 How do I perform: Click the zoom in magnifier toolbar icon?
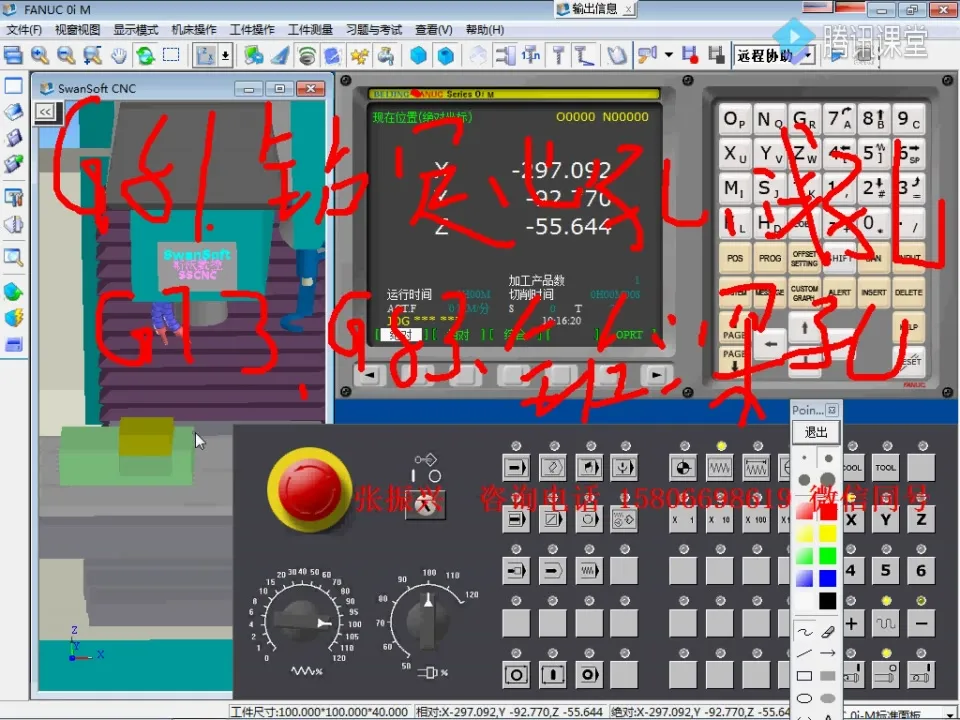click(40, 55)
